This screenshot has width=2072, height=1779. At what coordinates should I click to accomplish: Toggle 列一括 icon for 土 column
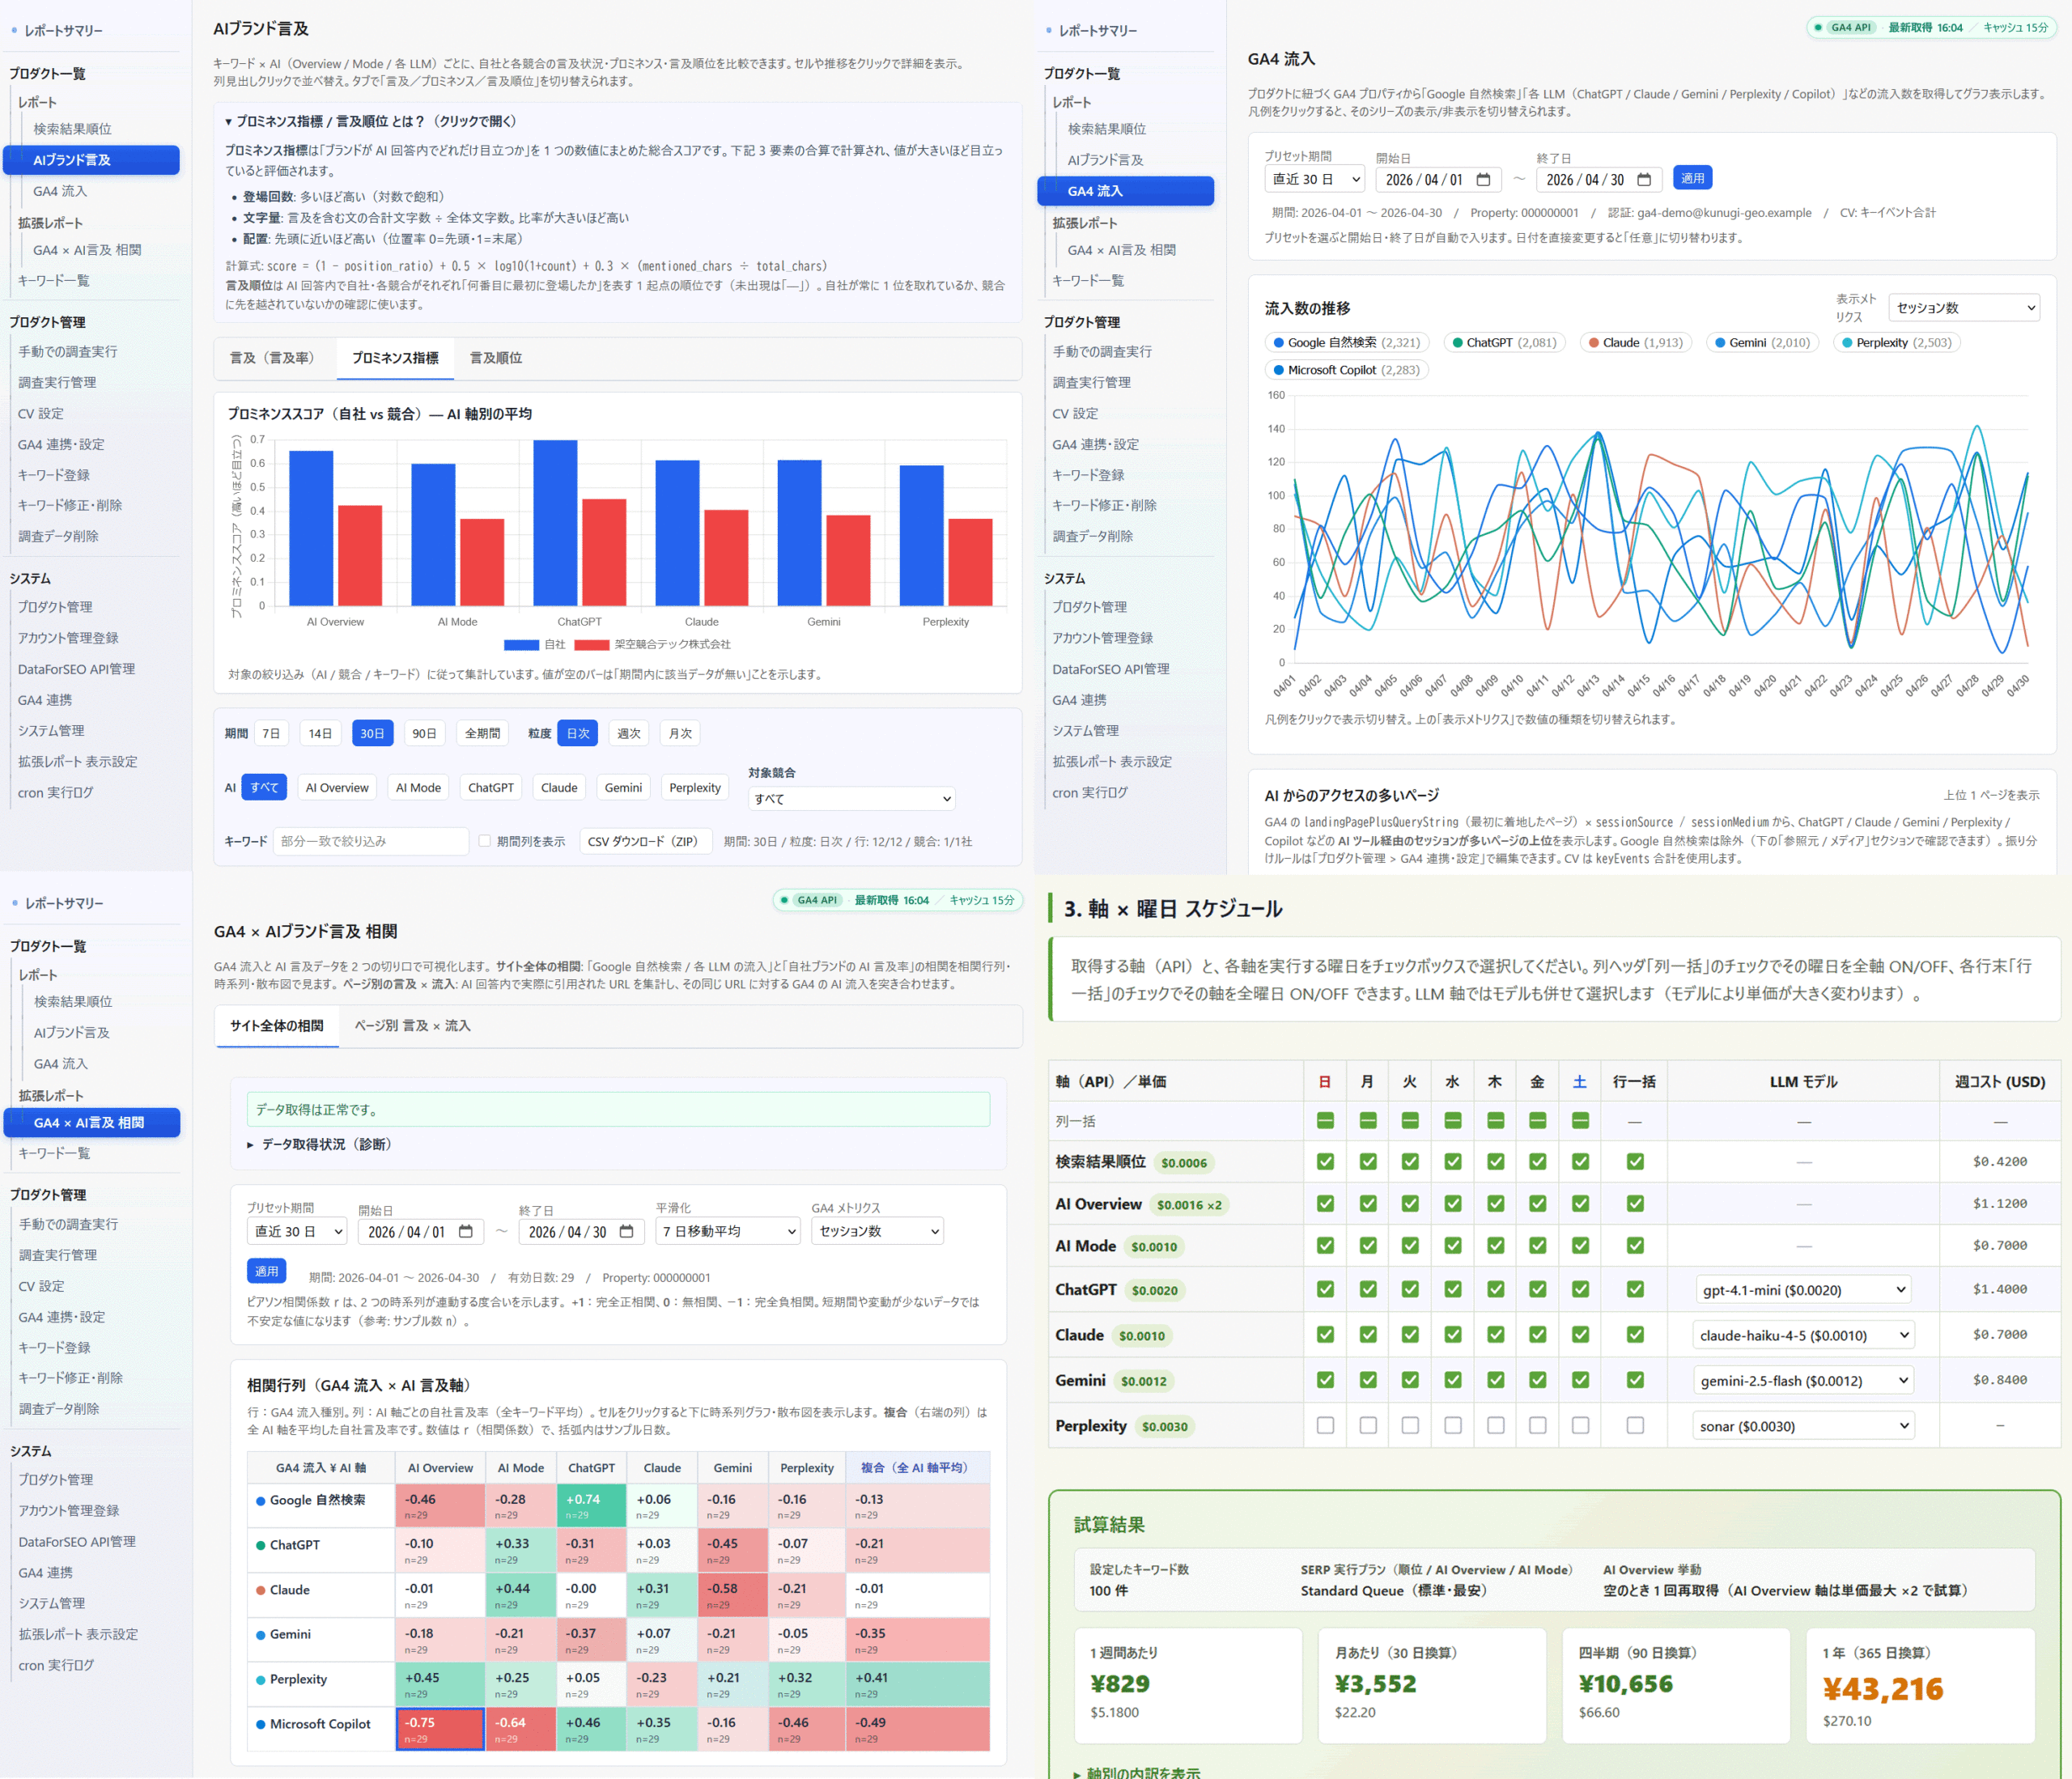coord(1580,1121)
